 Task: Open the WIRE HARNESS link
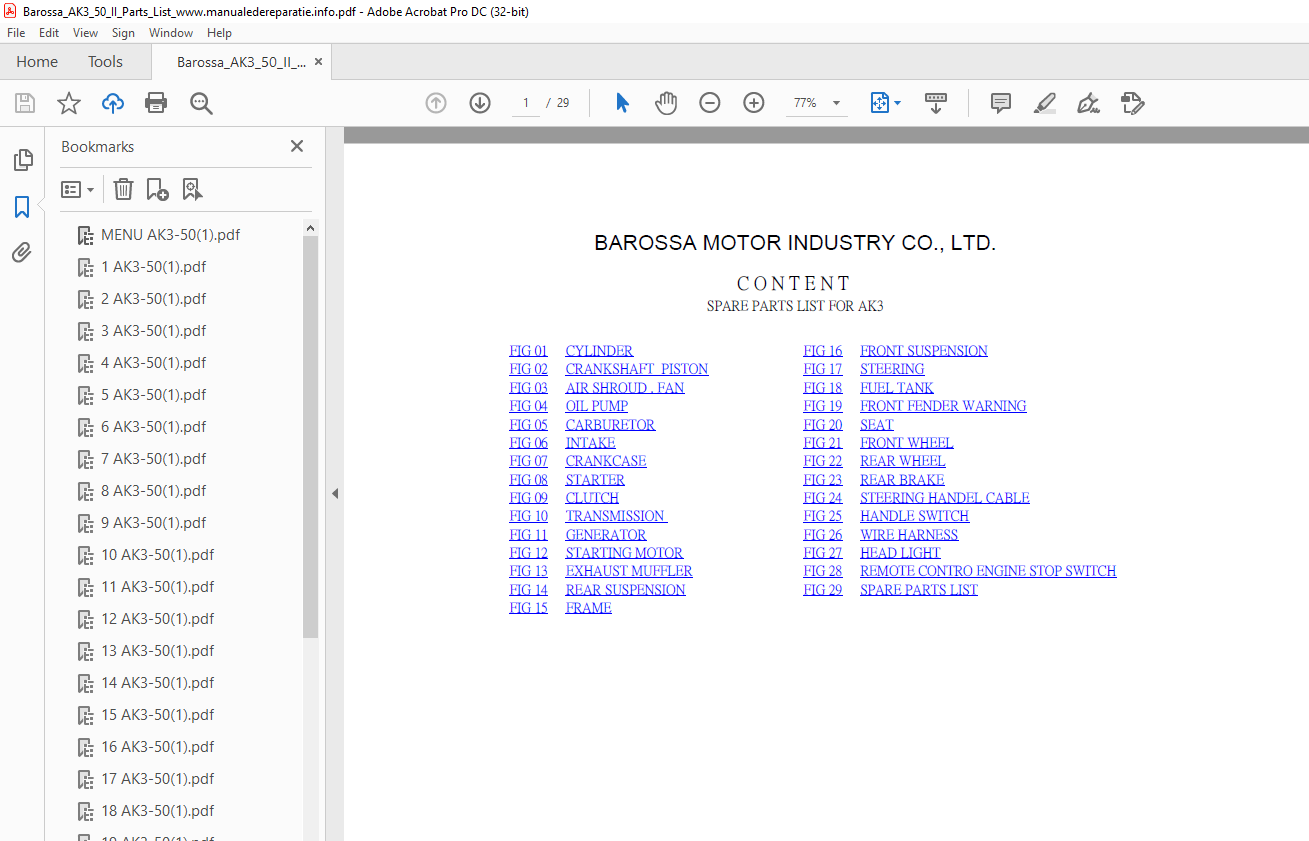click(909, 535)
